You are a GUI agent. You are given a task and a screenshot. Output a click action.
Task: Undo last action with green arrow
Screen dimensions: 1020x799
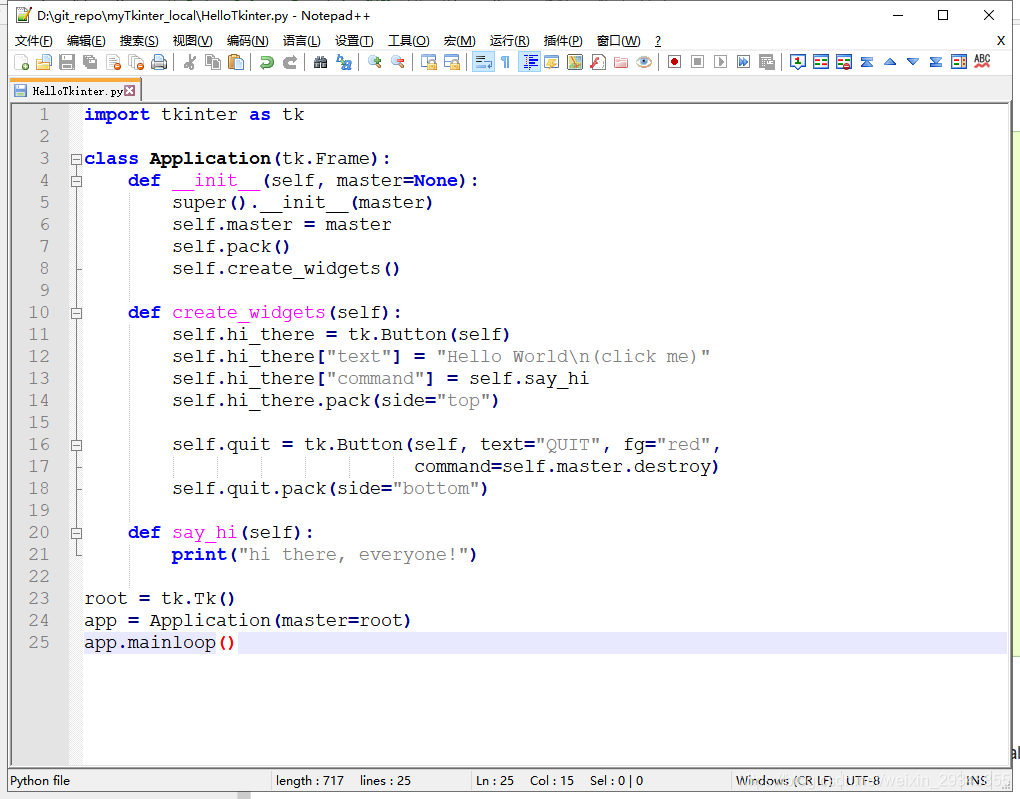267,62
